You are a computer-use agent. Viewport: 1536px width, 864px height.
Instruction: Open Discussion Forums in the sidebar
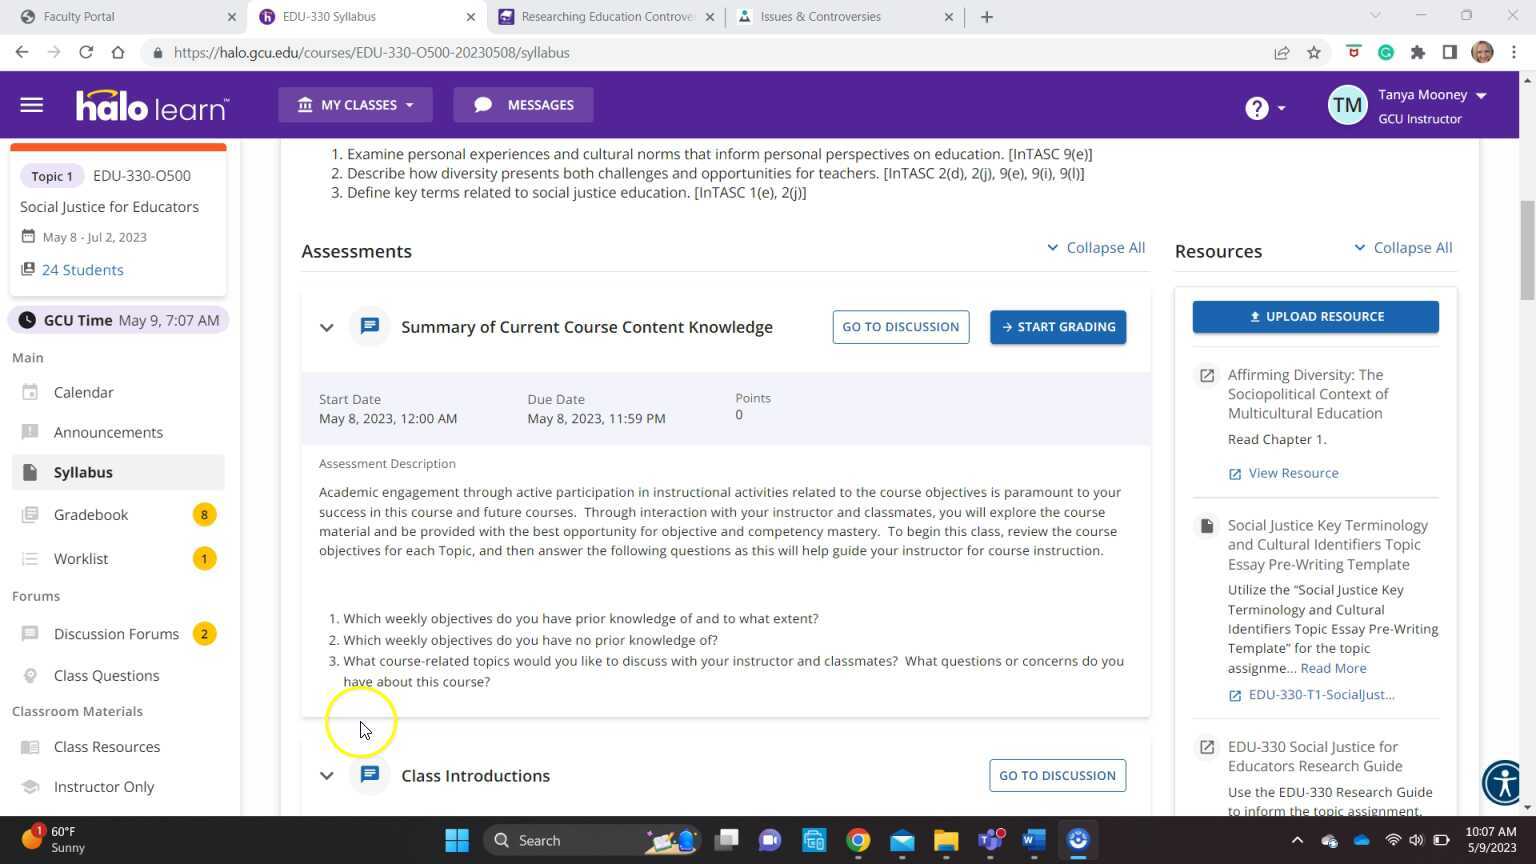tap(116, 633)
